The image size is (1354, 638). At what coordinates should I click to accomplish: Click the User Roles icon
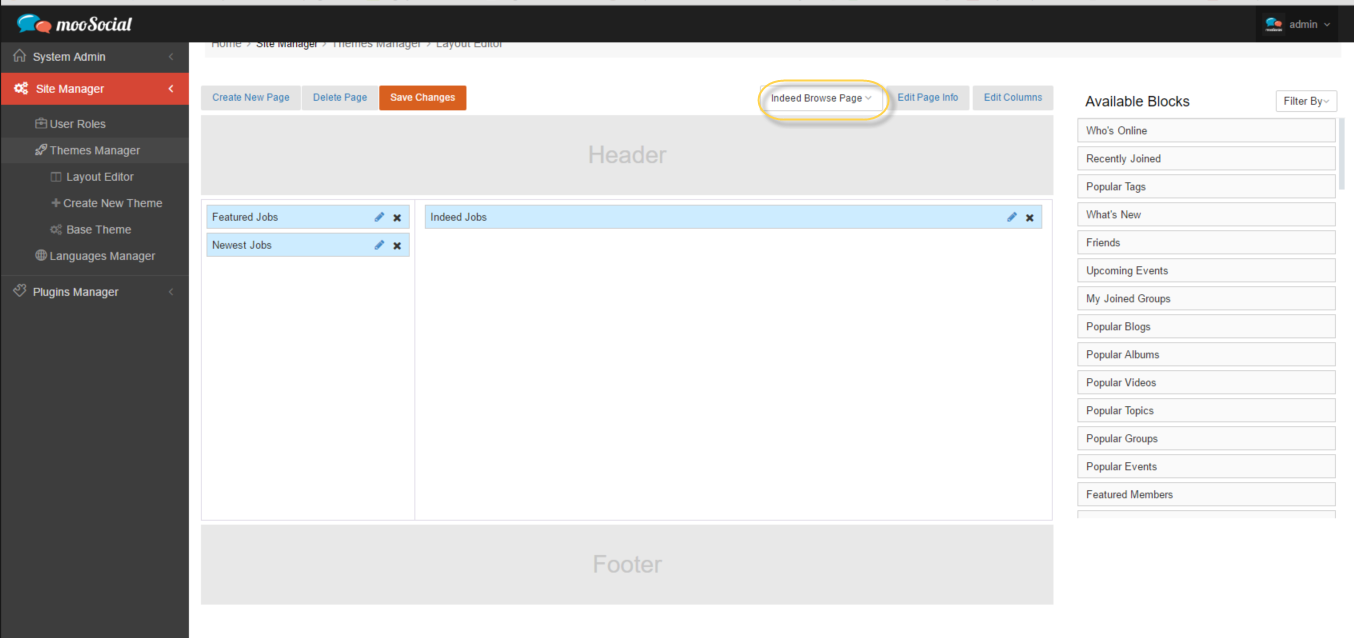click(41, 124)
